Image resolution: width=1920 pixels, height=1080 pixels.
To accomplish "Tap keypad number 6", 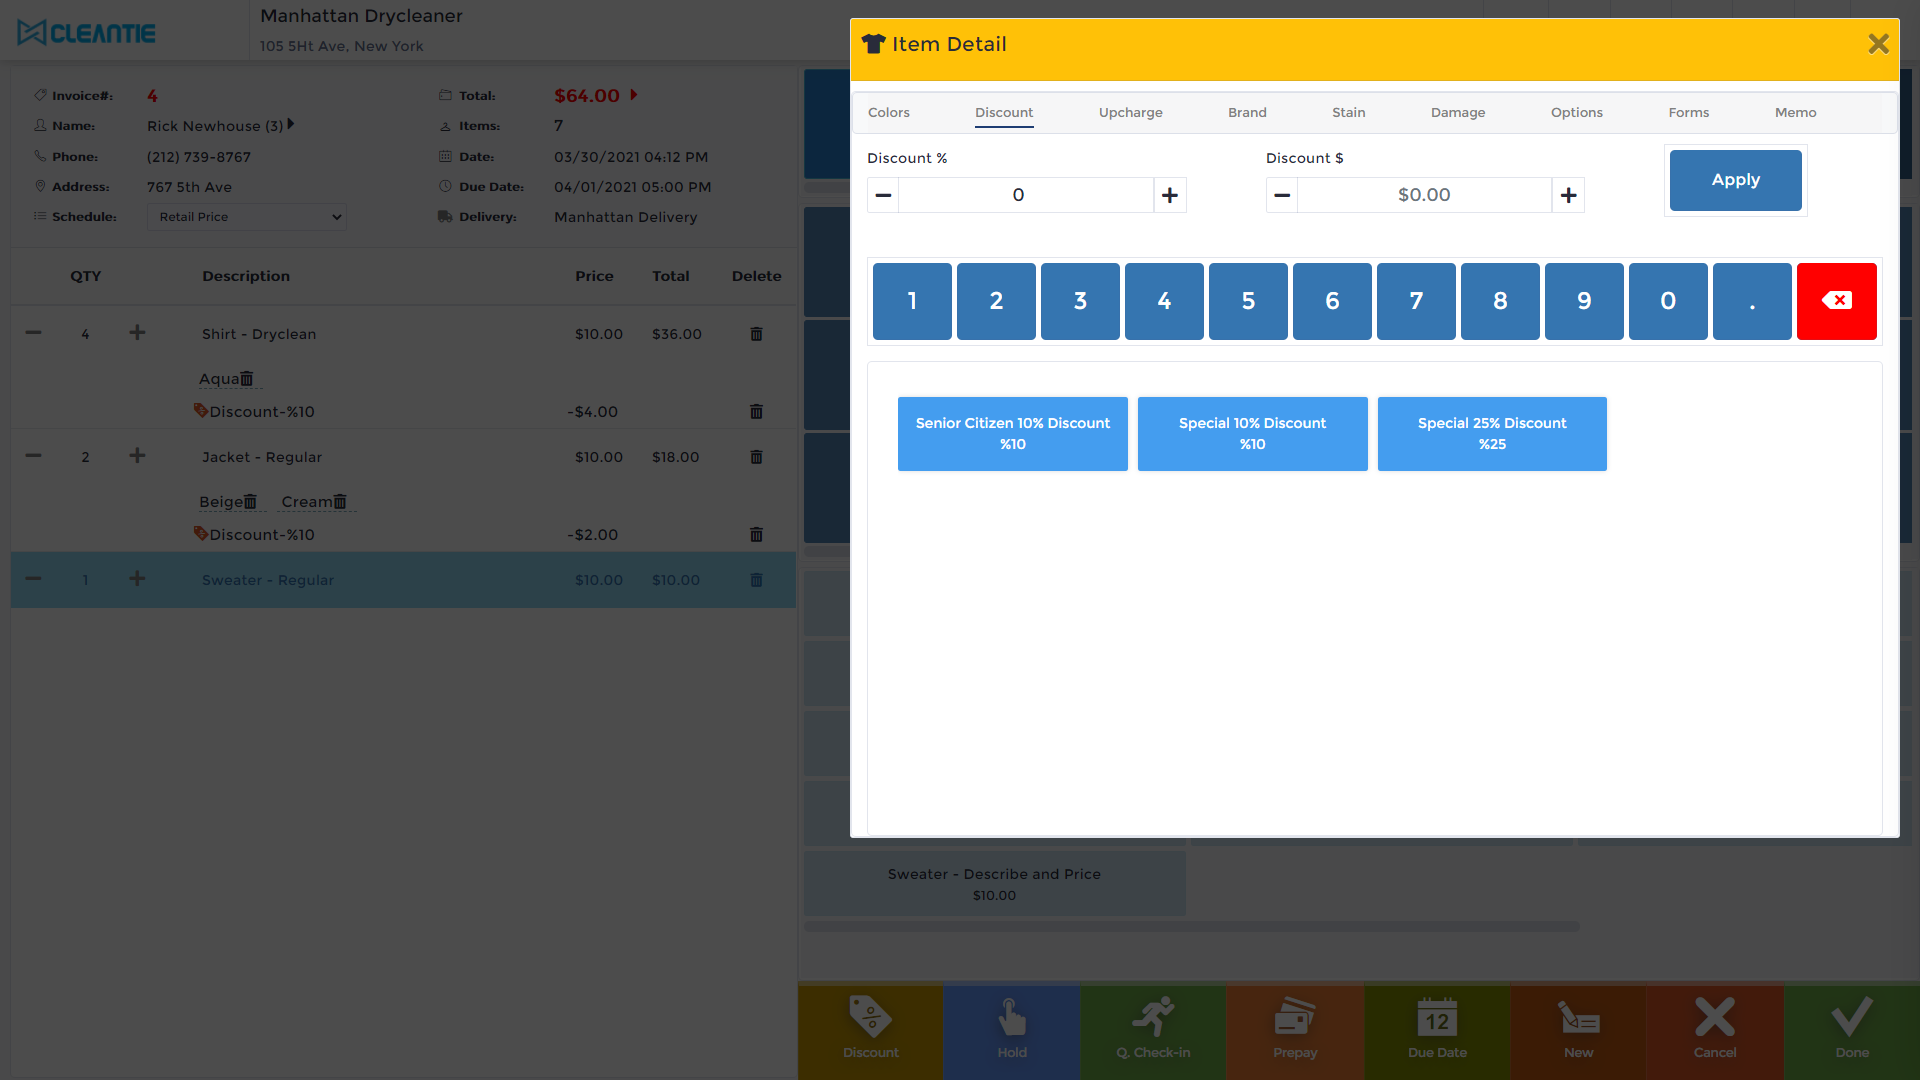I will (1332, 301).
